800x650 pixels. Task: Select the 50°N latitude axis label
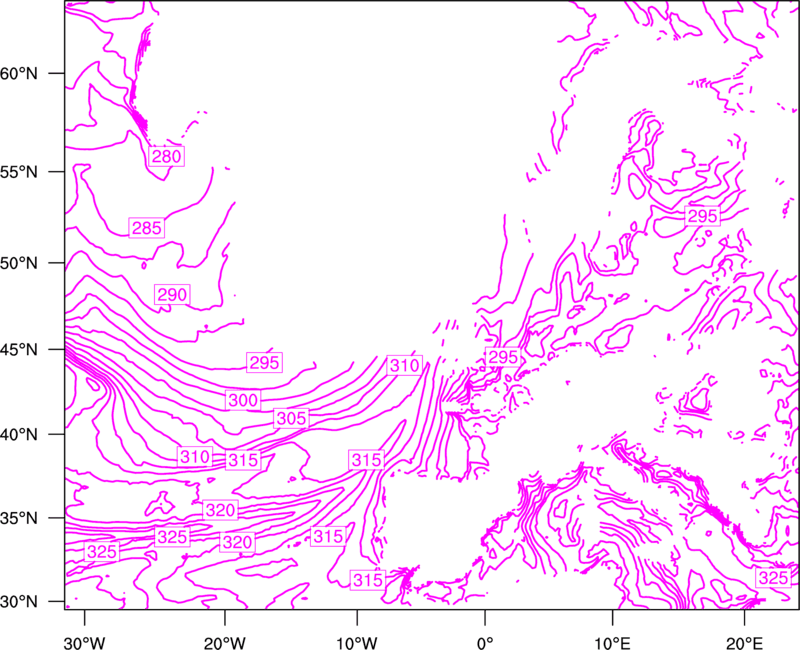click(x=18, y=264)
